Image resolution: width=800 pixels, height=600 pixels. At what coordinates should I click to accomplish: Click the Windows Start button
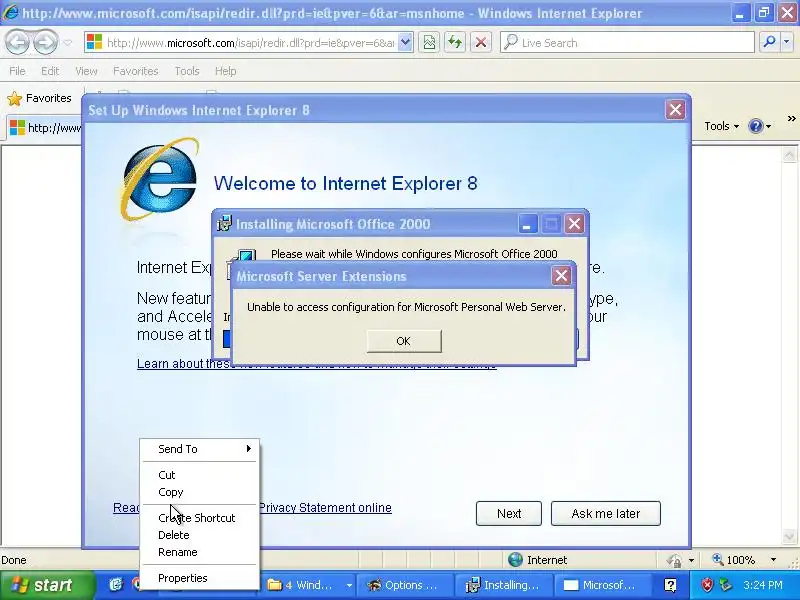(46, 585)
